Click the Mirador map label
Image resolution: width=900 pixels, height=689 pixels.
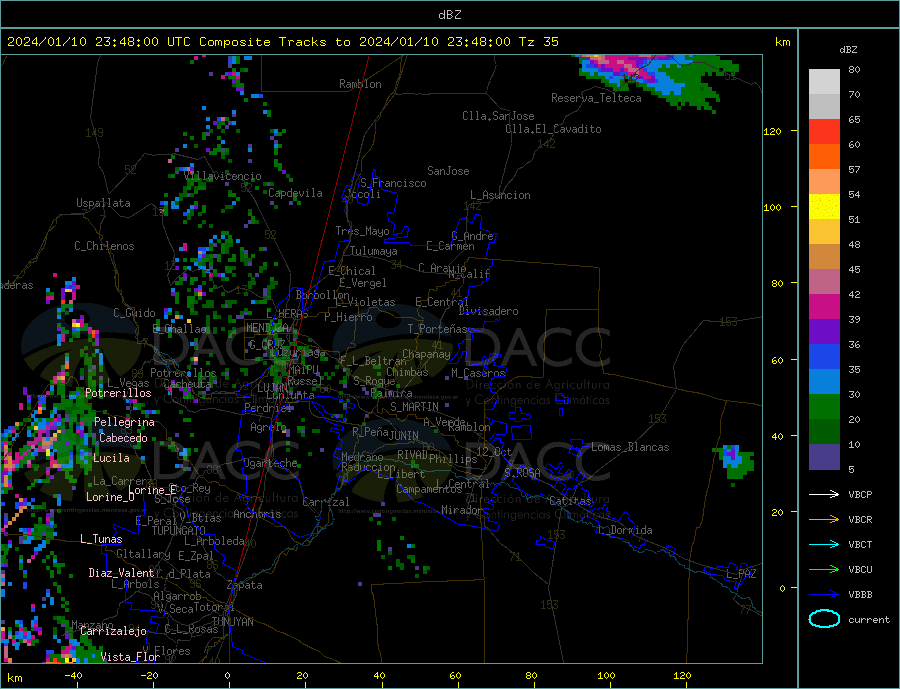click(461, 510)
